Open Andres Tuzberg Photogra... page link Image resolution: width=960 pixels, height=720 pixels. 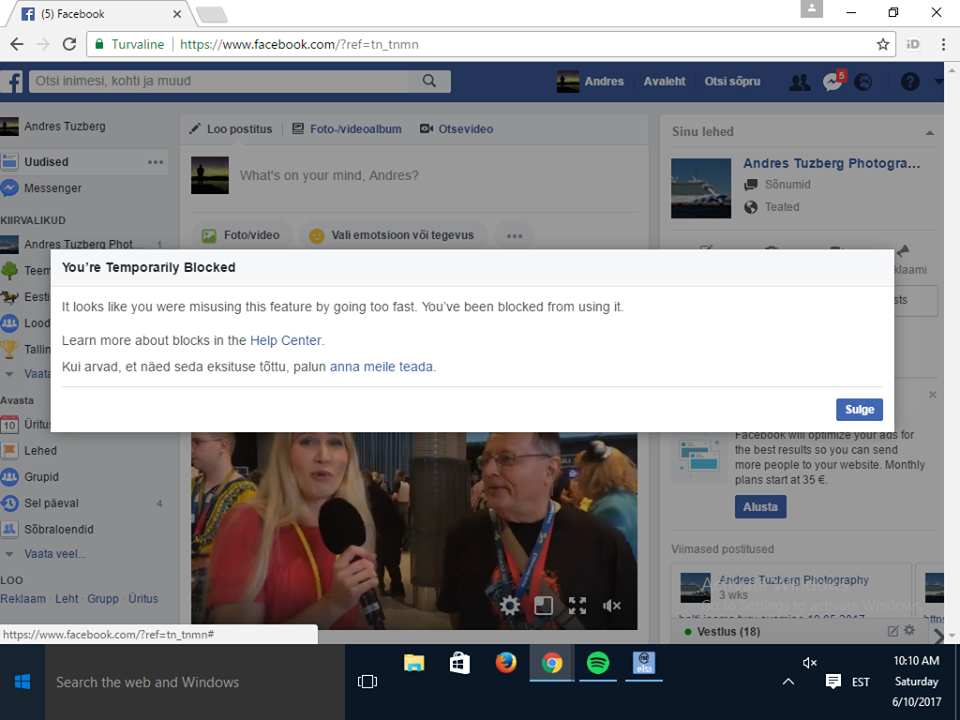(x=831, y=163)
